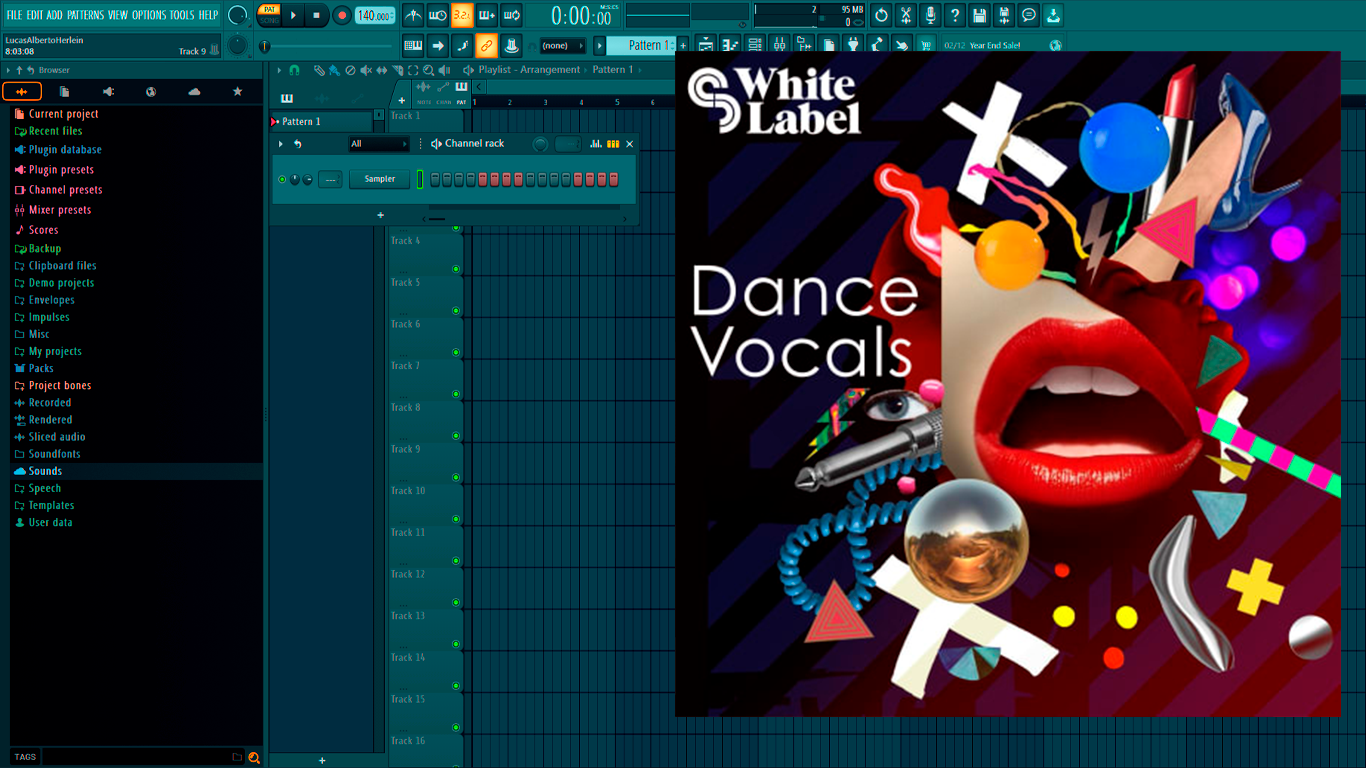Select Pattern 1 in the playlist picker
Screen dimensions: 1366x768
pyautogui.click(x=320, y=122)
